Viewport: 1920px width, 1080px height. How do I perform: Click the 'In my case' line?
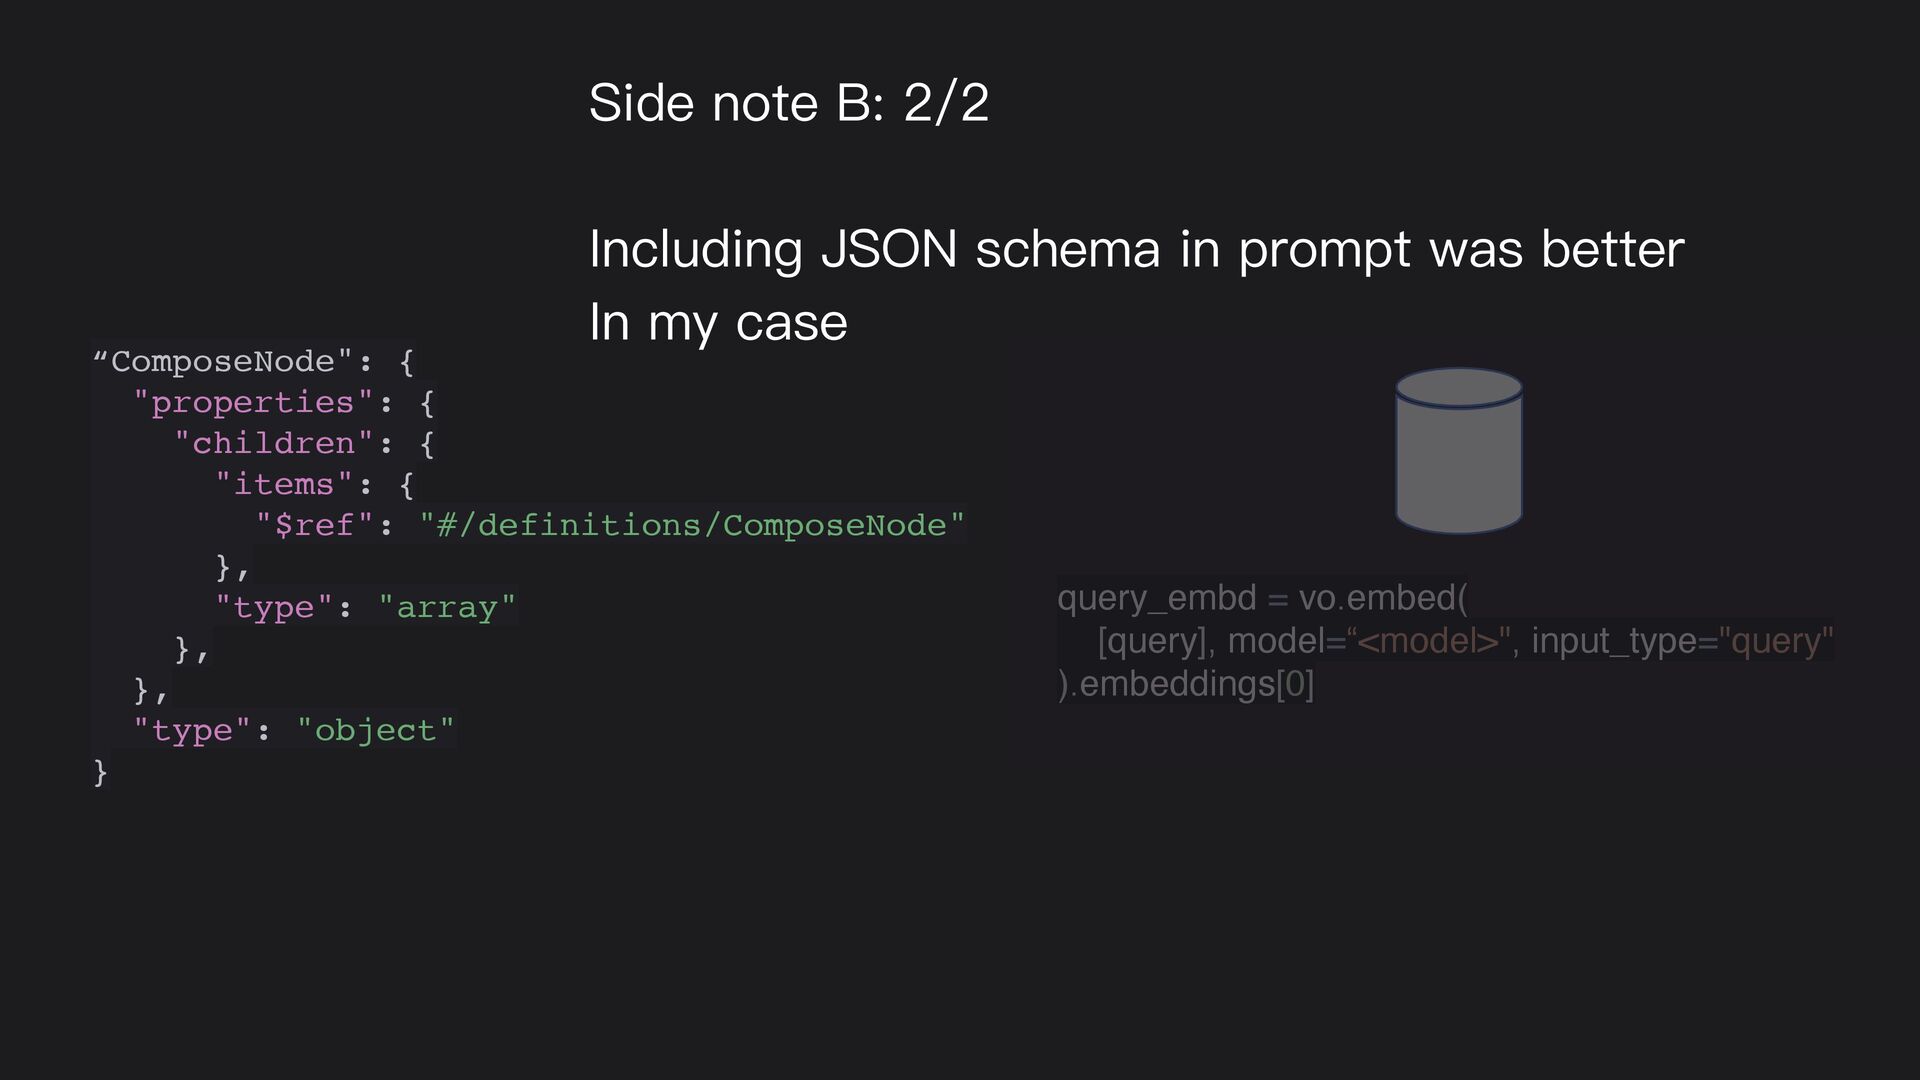point(718,323)
